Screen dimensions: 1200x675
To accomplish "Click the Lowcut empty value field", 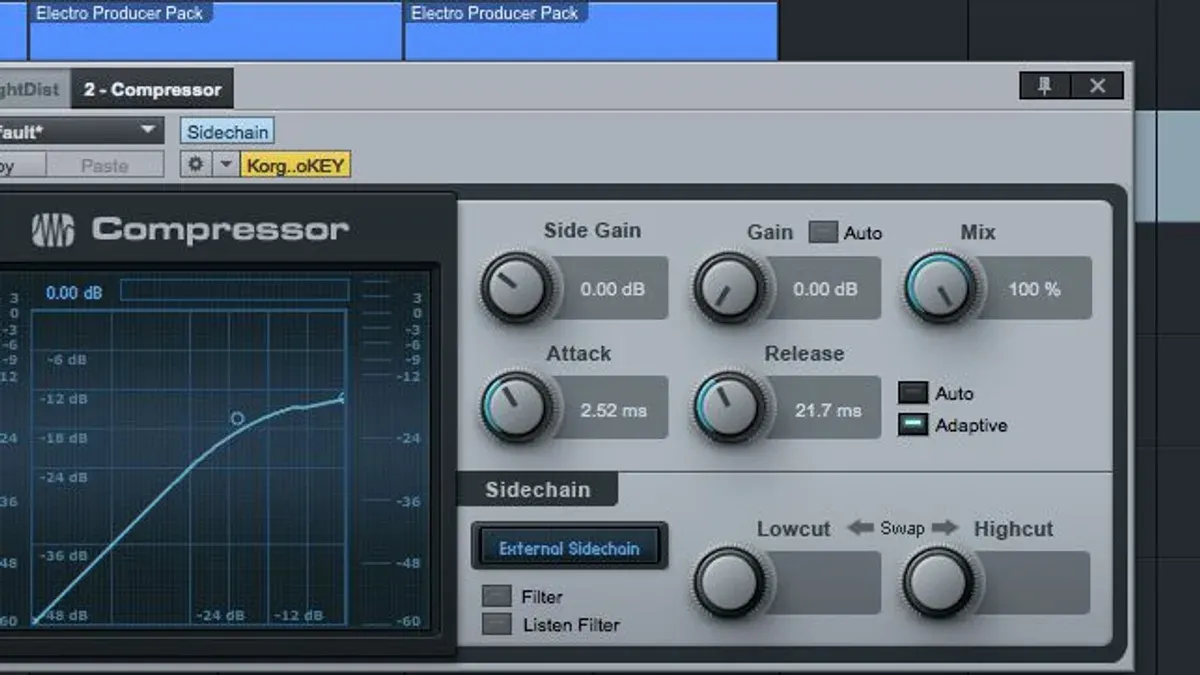I will [825, 583].
